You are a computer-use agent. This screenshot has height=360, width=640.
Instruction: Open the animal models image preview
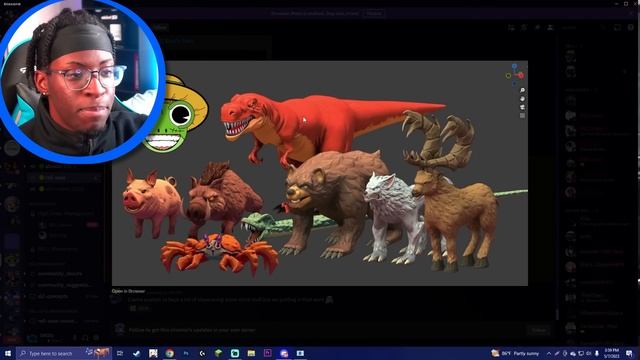point(320,173)
